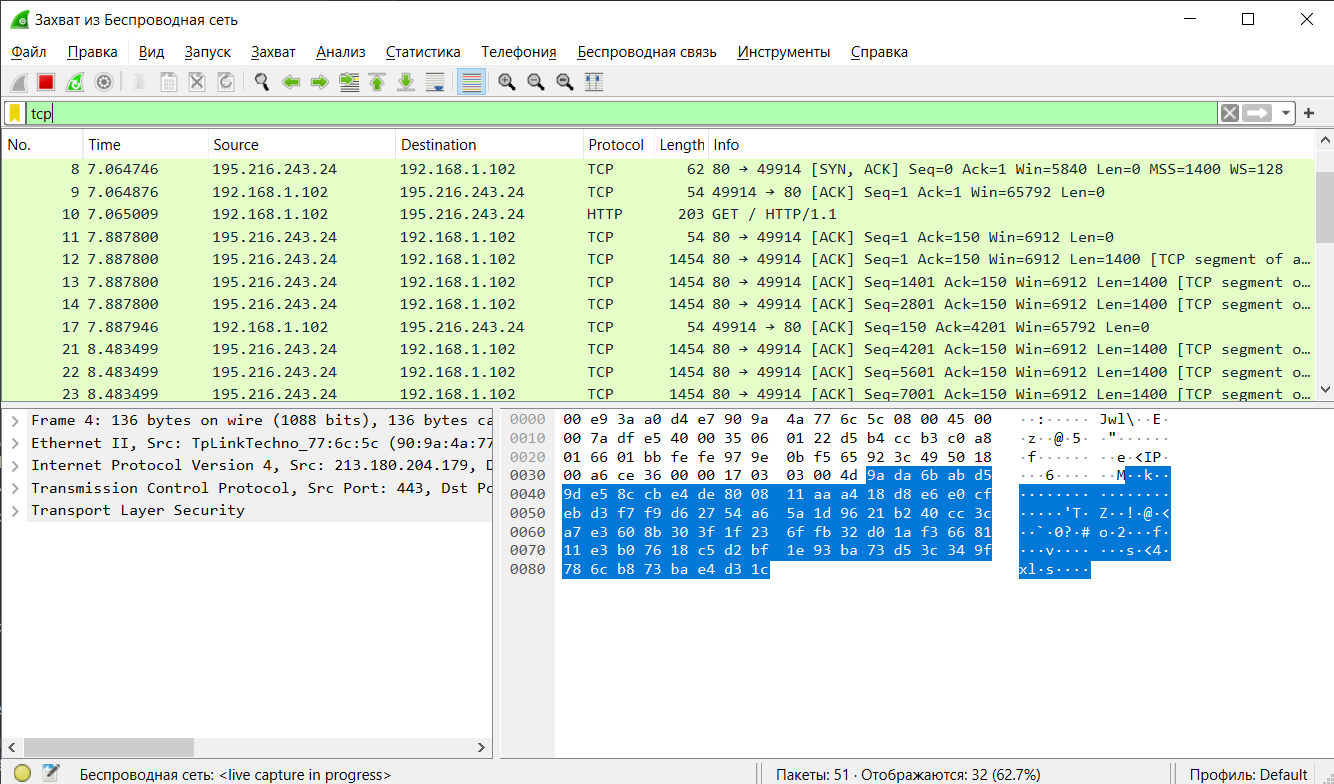Click the resize columns to fit icon

[x=594, y=82]
